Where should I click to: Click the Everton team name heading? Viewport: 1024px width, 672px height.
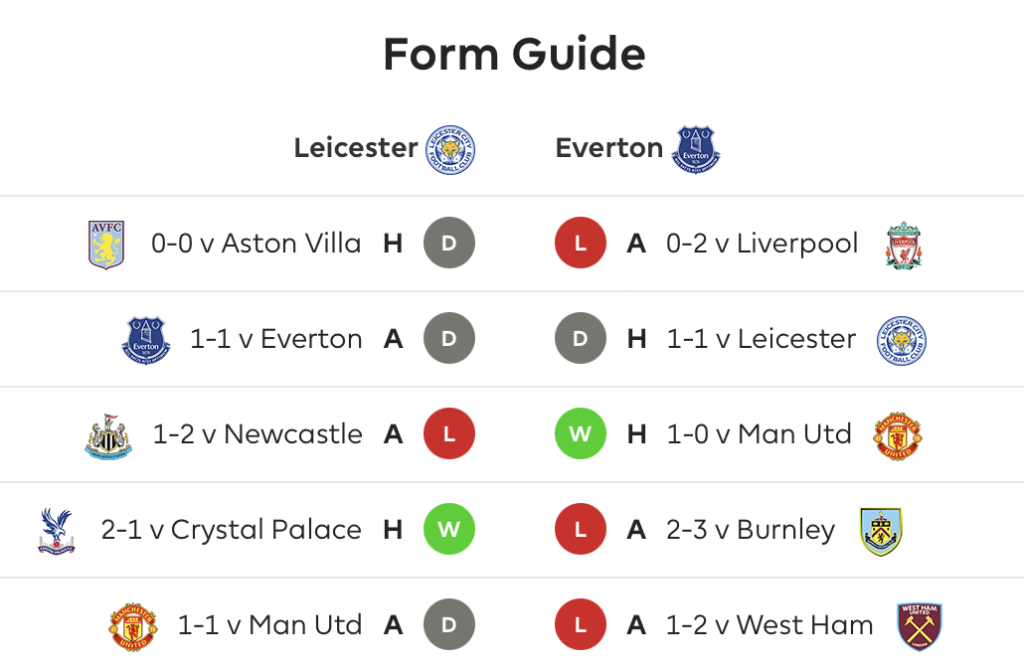click(609, 148)
